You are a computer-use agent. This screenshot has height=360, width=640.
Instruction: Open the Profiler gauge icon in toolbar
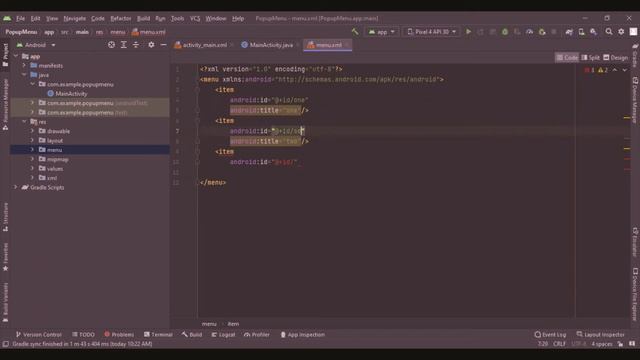(x=529, y=31)
